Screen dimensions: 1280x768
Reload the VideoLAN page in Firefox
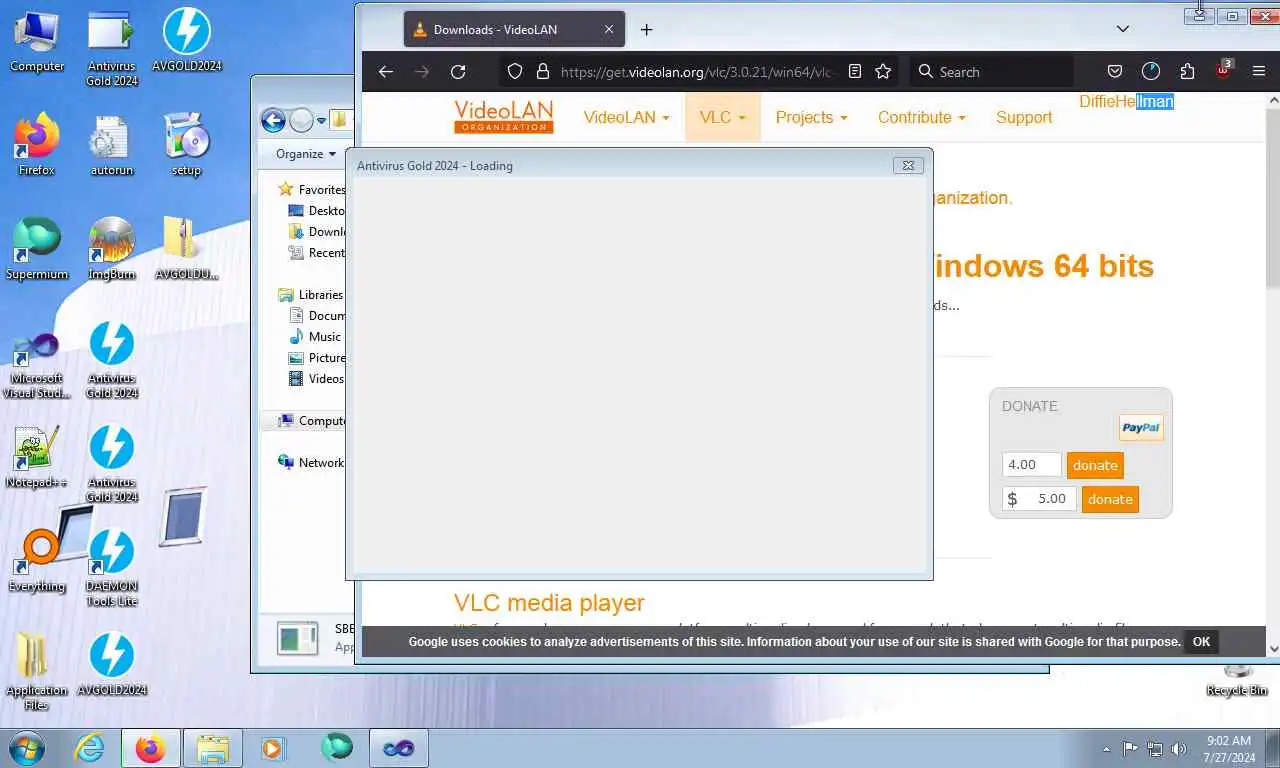point(458,72)
